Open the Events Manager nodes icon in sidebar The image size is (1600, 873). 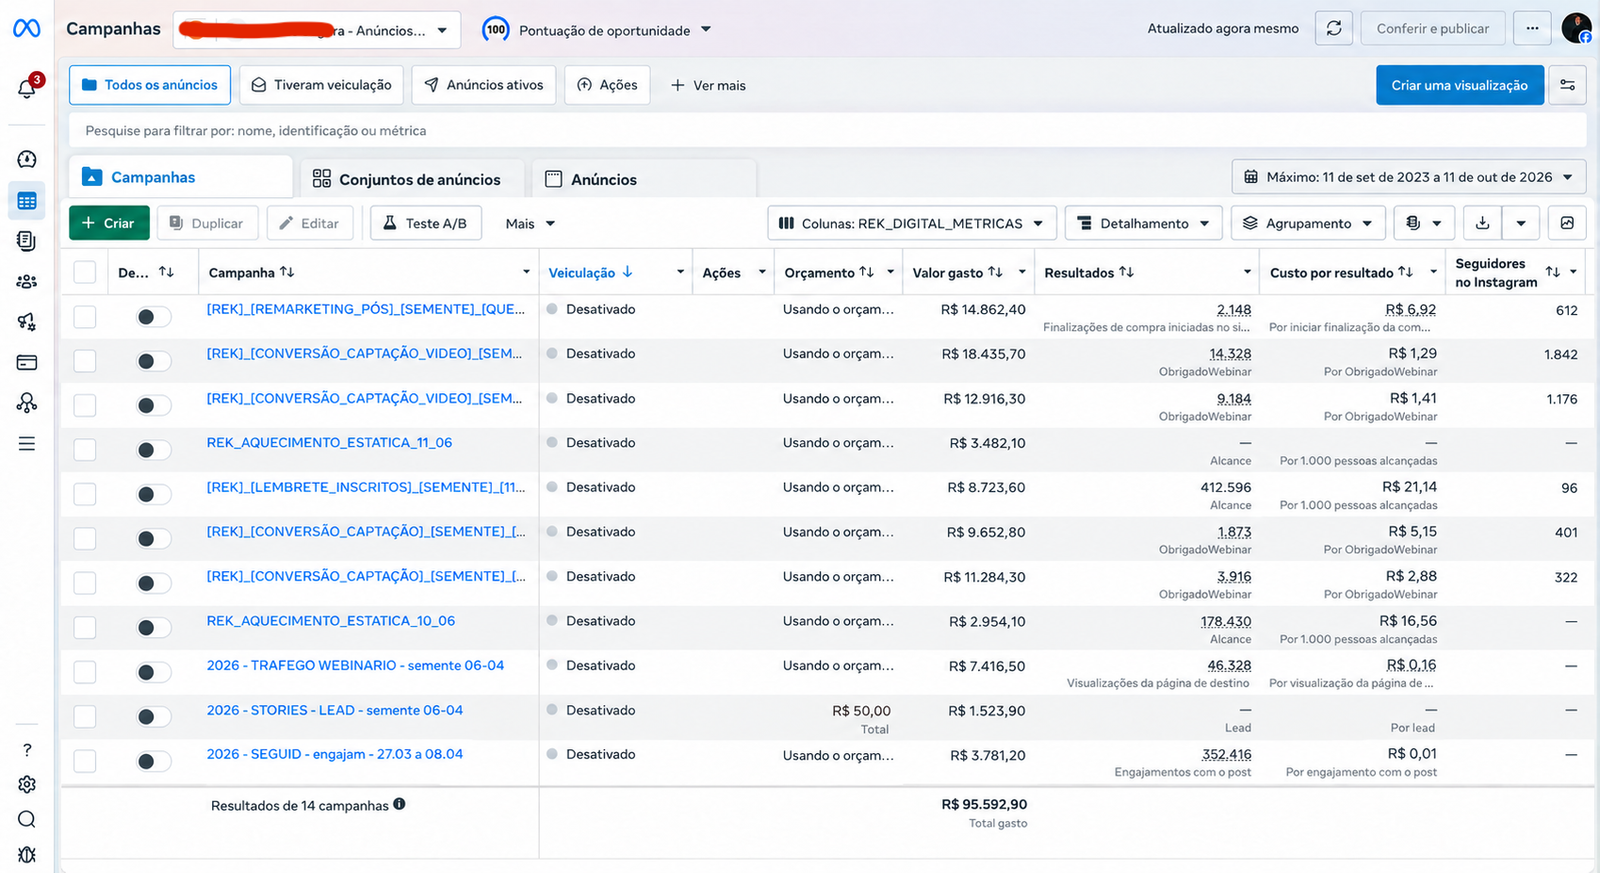tap(27, 402)
